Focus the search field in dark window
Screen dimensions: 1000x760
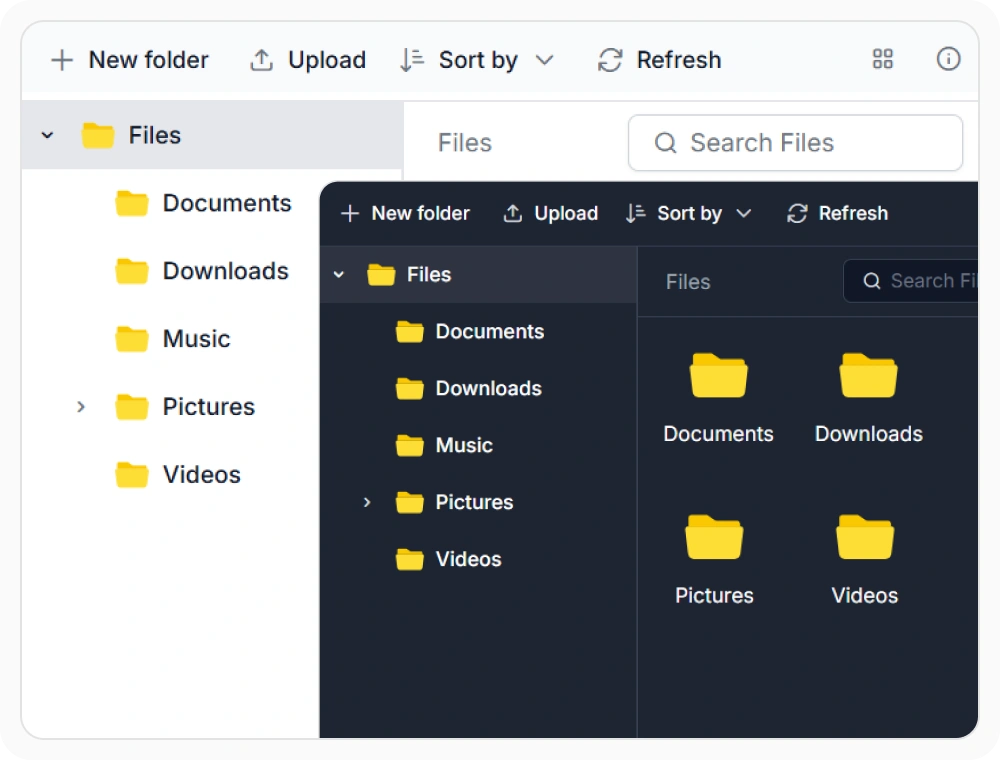pyautogui.click(x=911, y=281)
